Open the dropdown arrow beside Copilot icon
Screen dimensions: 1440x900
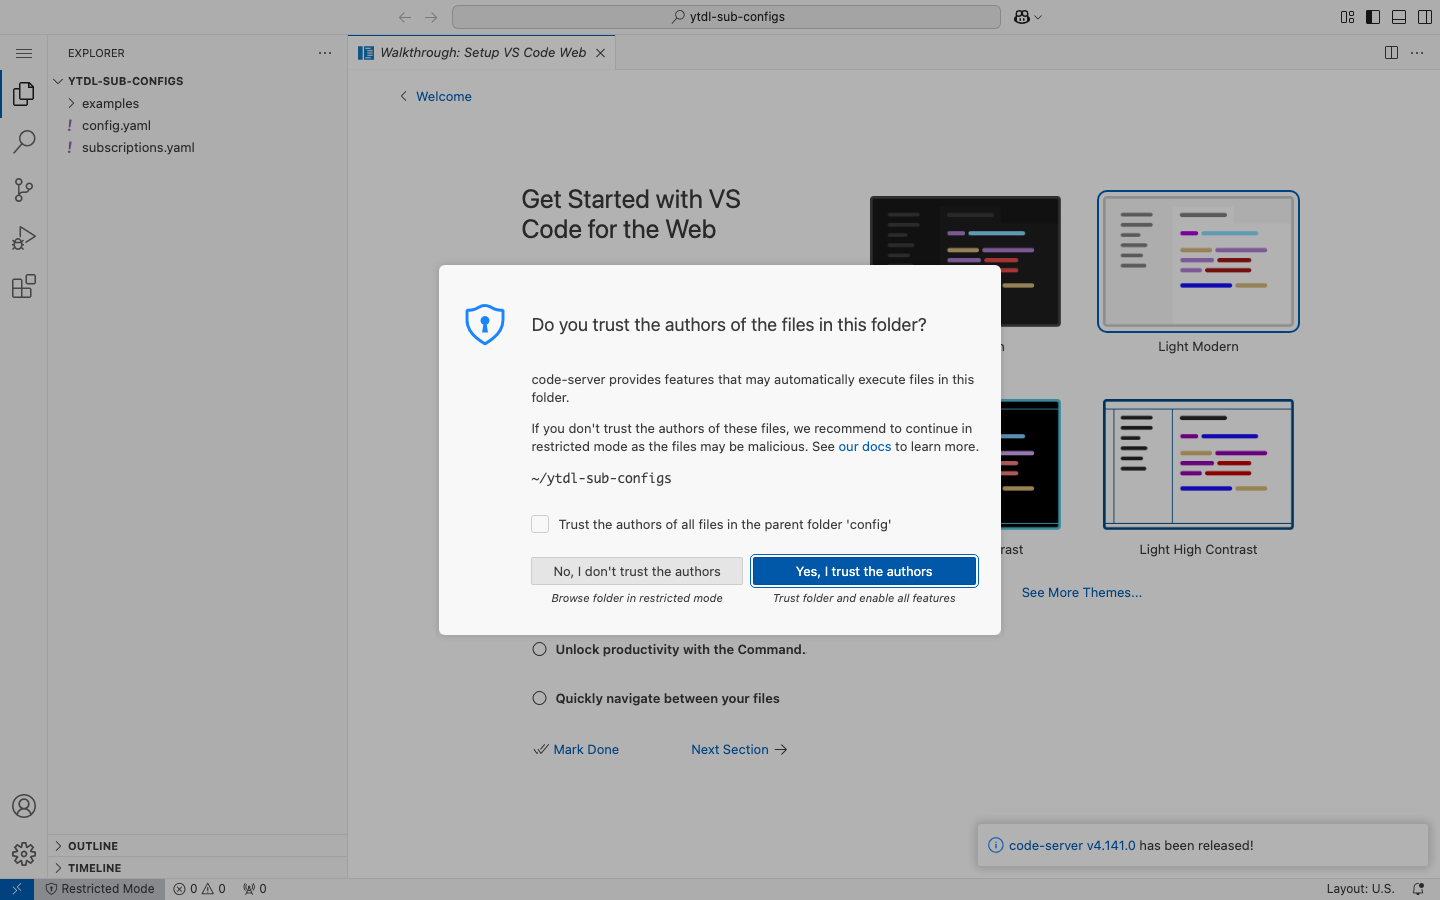click(1038, 17)
